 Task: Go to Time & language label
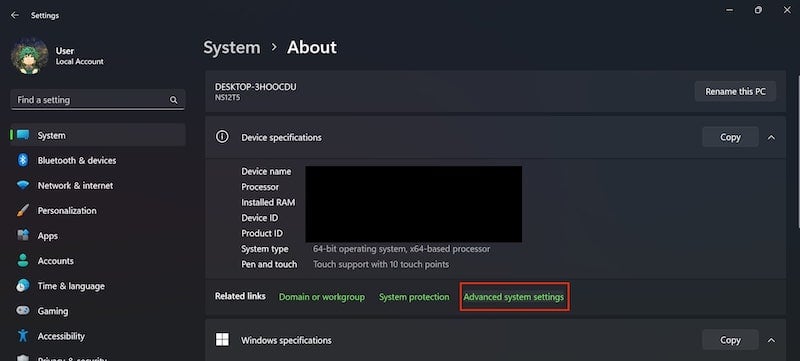pos(71,286)
